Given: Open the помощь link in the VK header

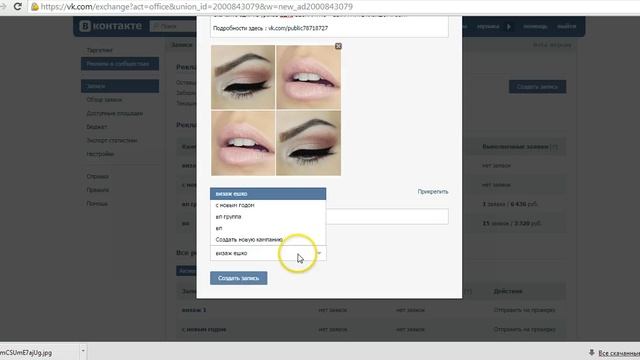Looking at the screenshot, I should [535, 27].
